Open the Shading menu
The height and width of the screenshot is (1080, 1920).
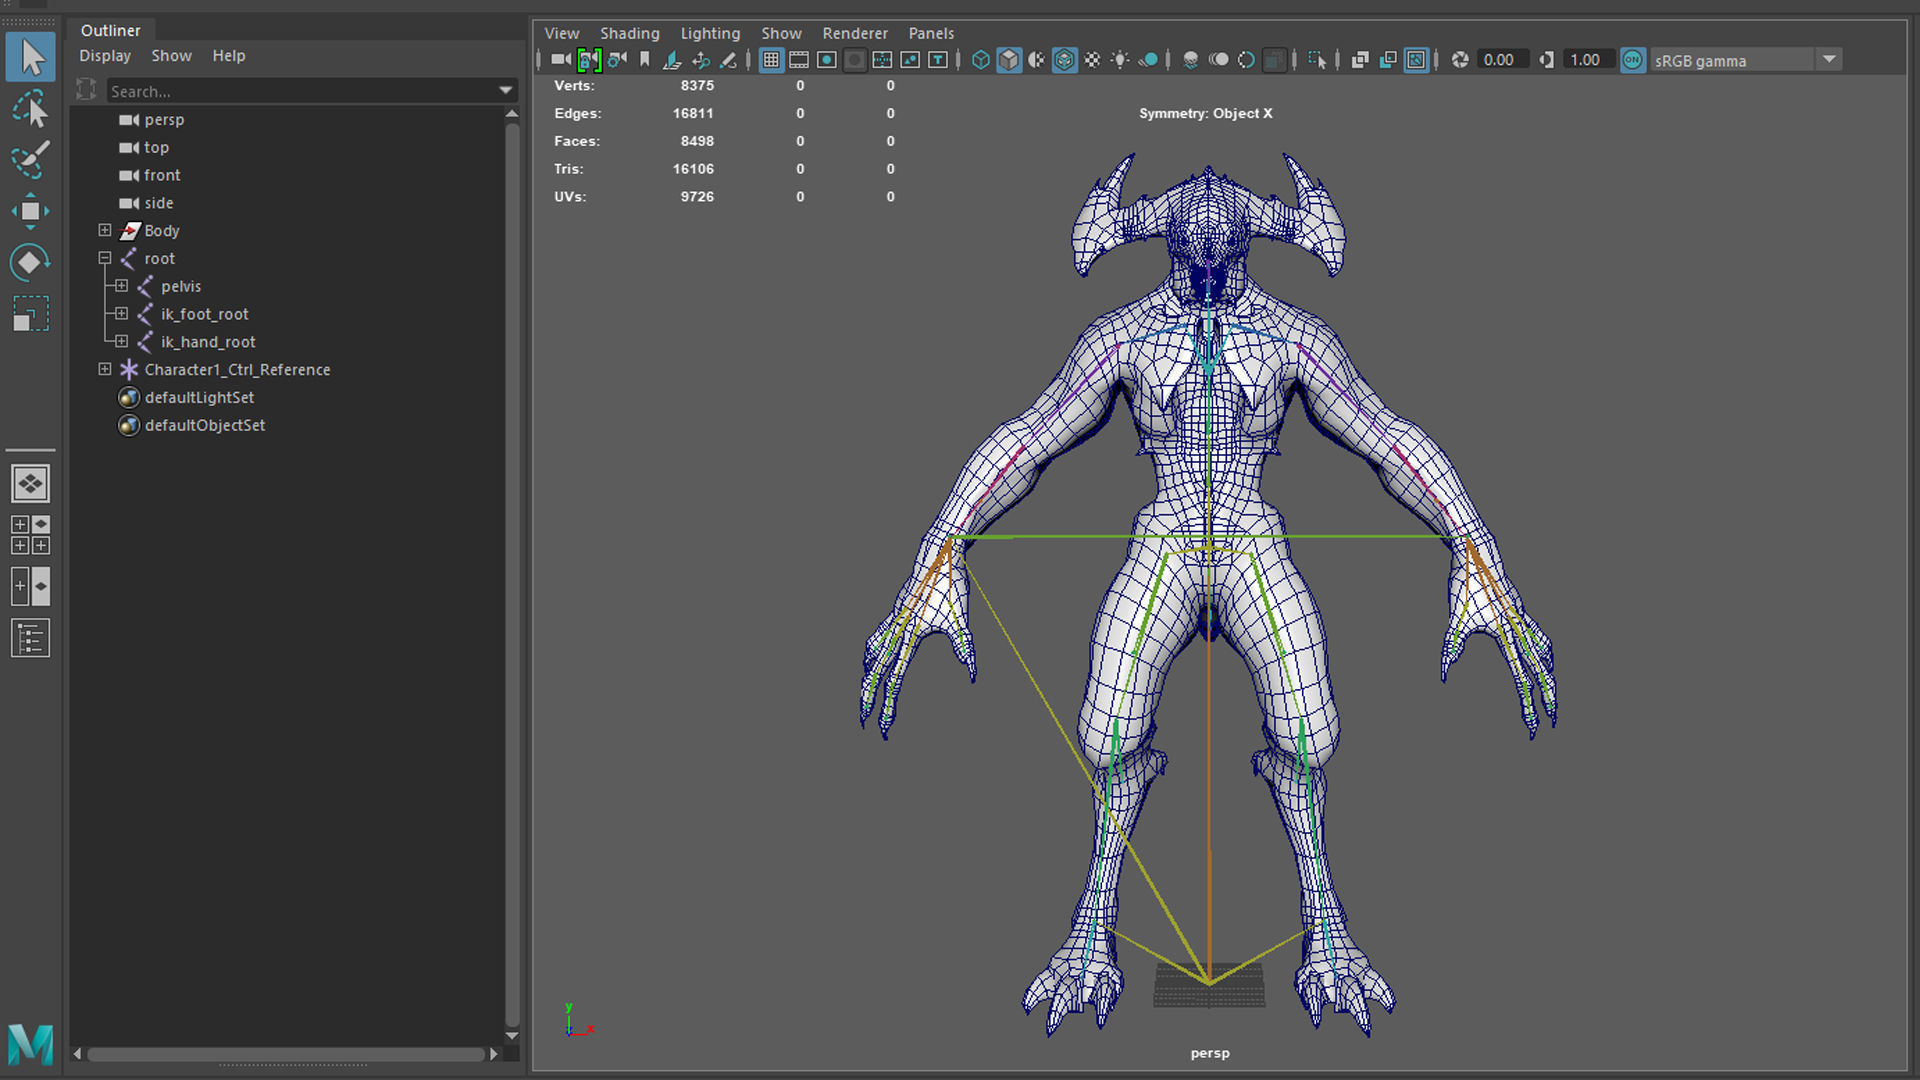click(629, 33)
